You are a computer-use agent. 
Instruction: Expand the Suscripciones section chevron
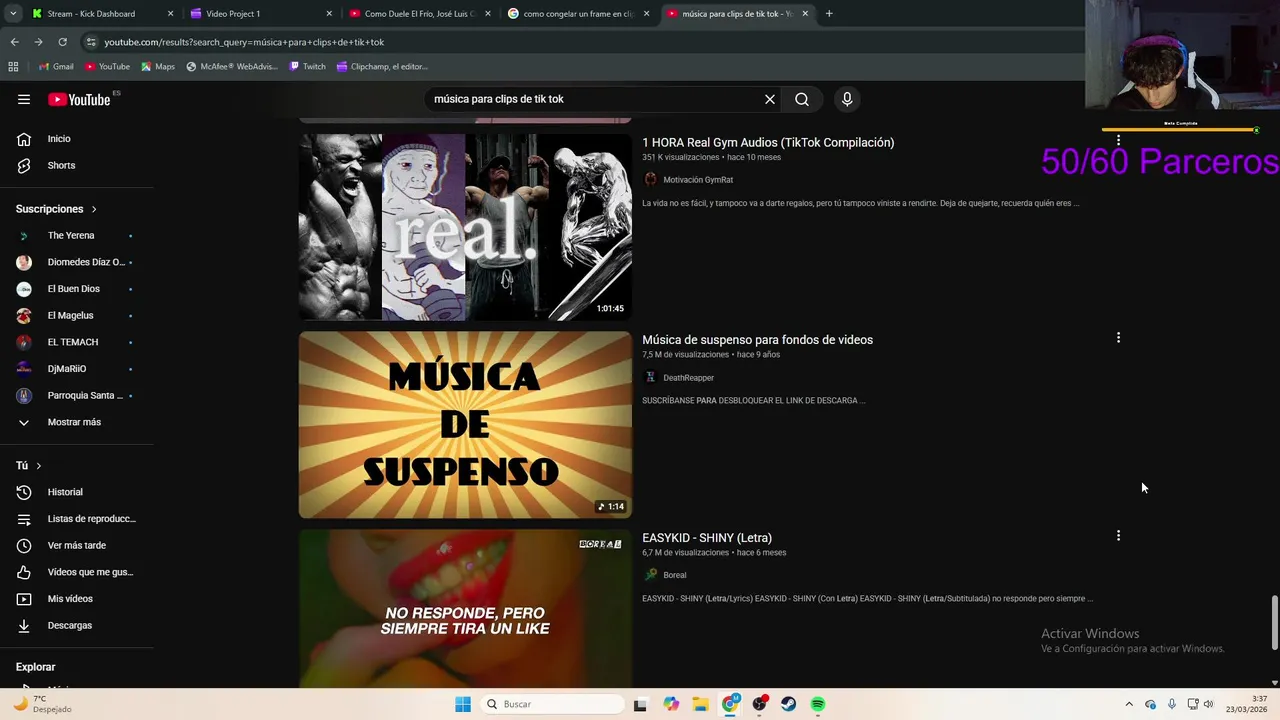(94, 209)
